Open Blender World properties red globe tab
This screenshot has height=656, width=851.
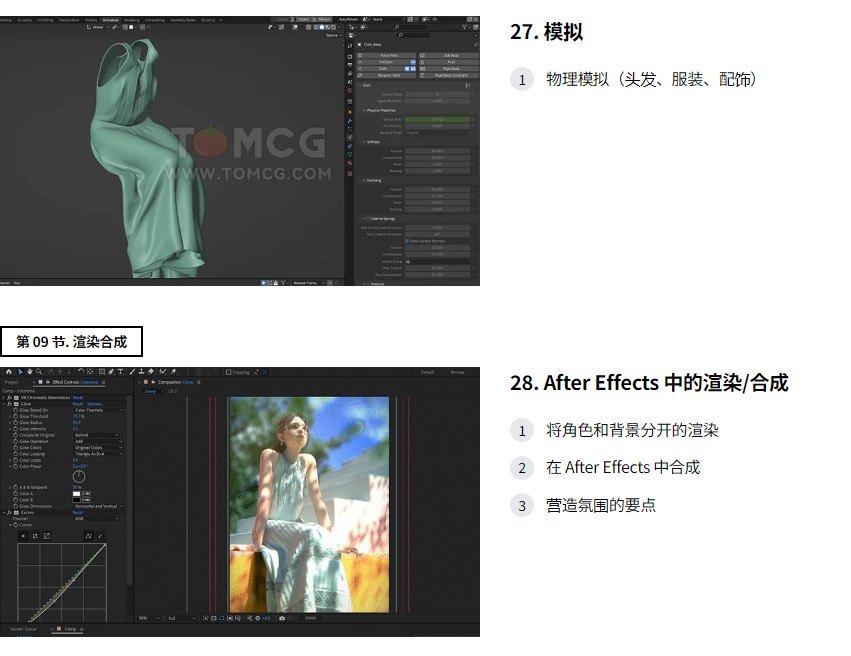pyautogui.click(x=350, y=90)
